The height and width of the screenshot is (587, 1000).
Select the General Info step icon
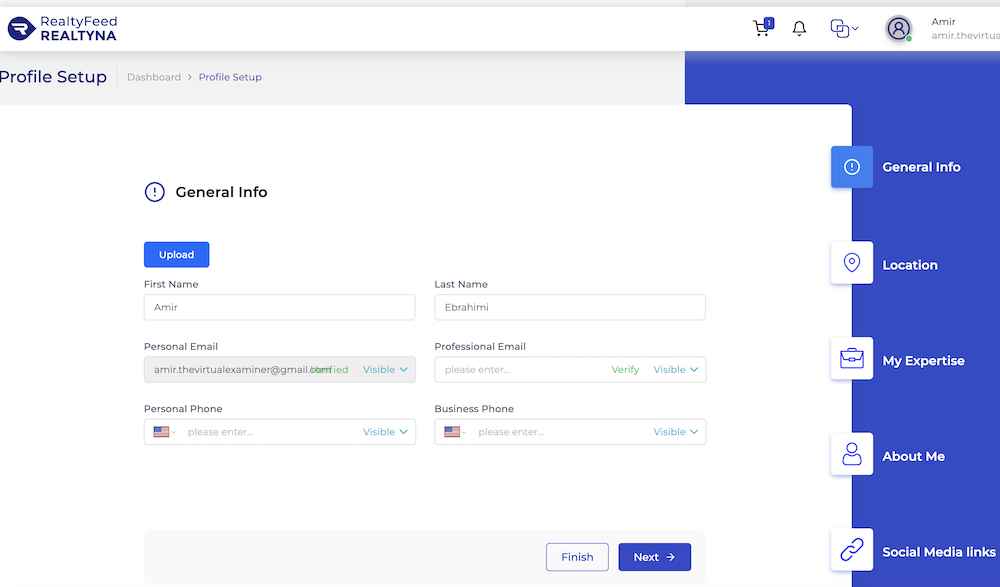(x=851, y=167)
